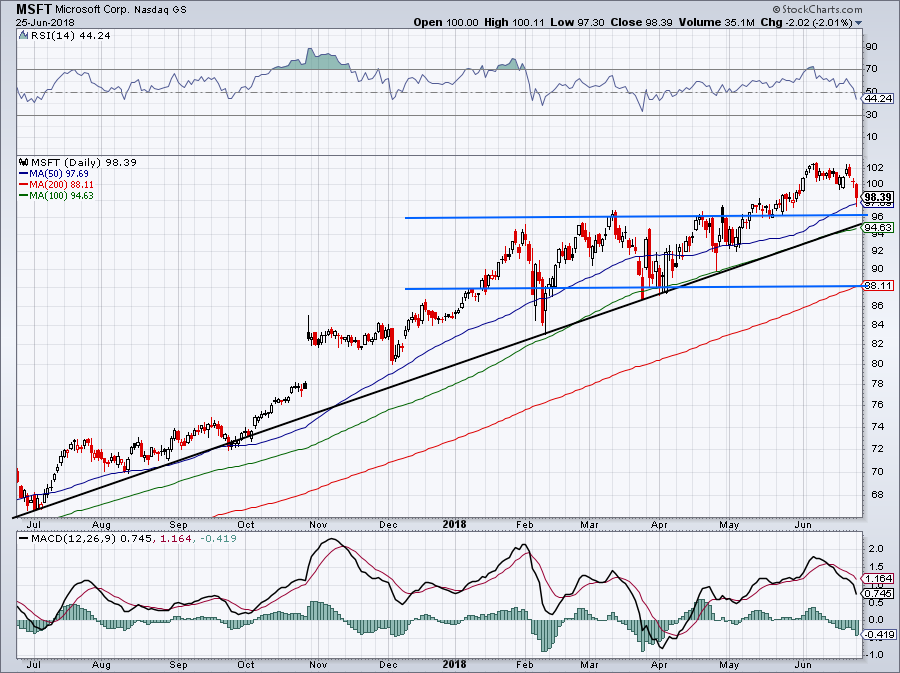
Task: Click the 2.0 label on MACD axis
Action: pyautogui.click(x=876, y=549)
